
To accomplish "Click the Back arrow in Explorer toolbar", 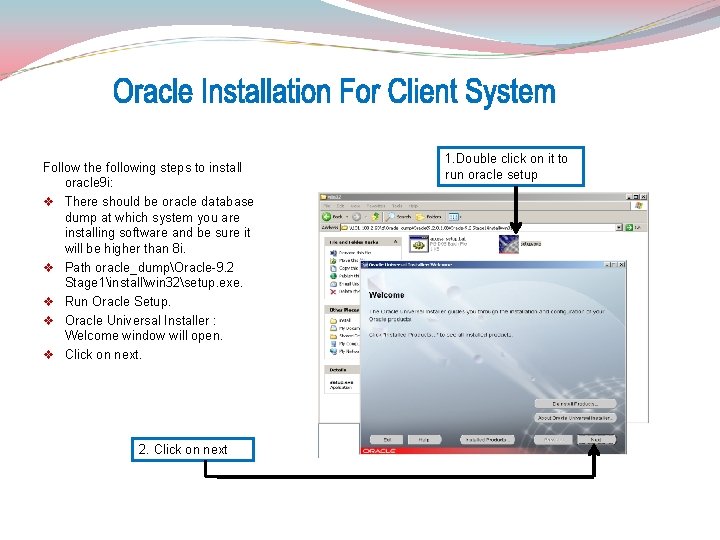I will 326,216.
